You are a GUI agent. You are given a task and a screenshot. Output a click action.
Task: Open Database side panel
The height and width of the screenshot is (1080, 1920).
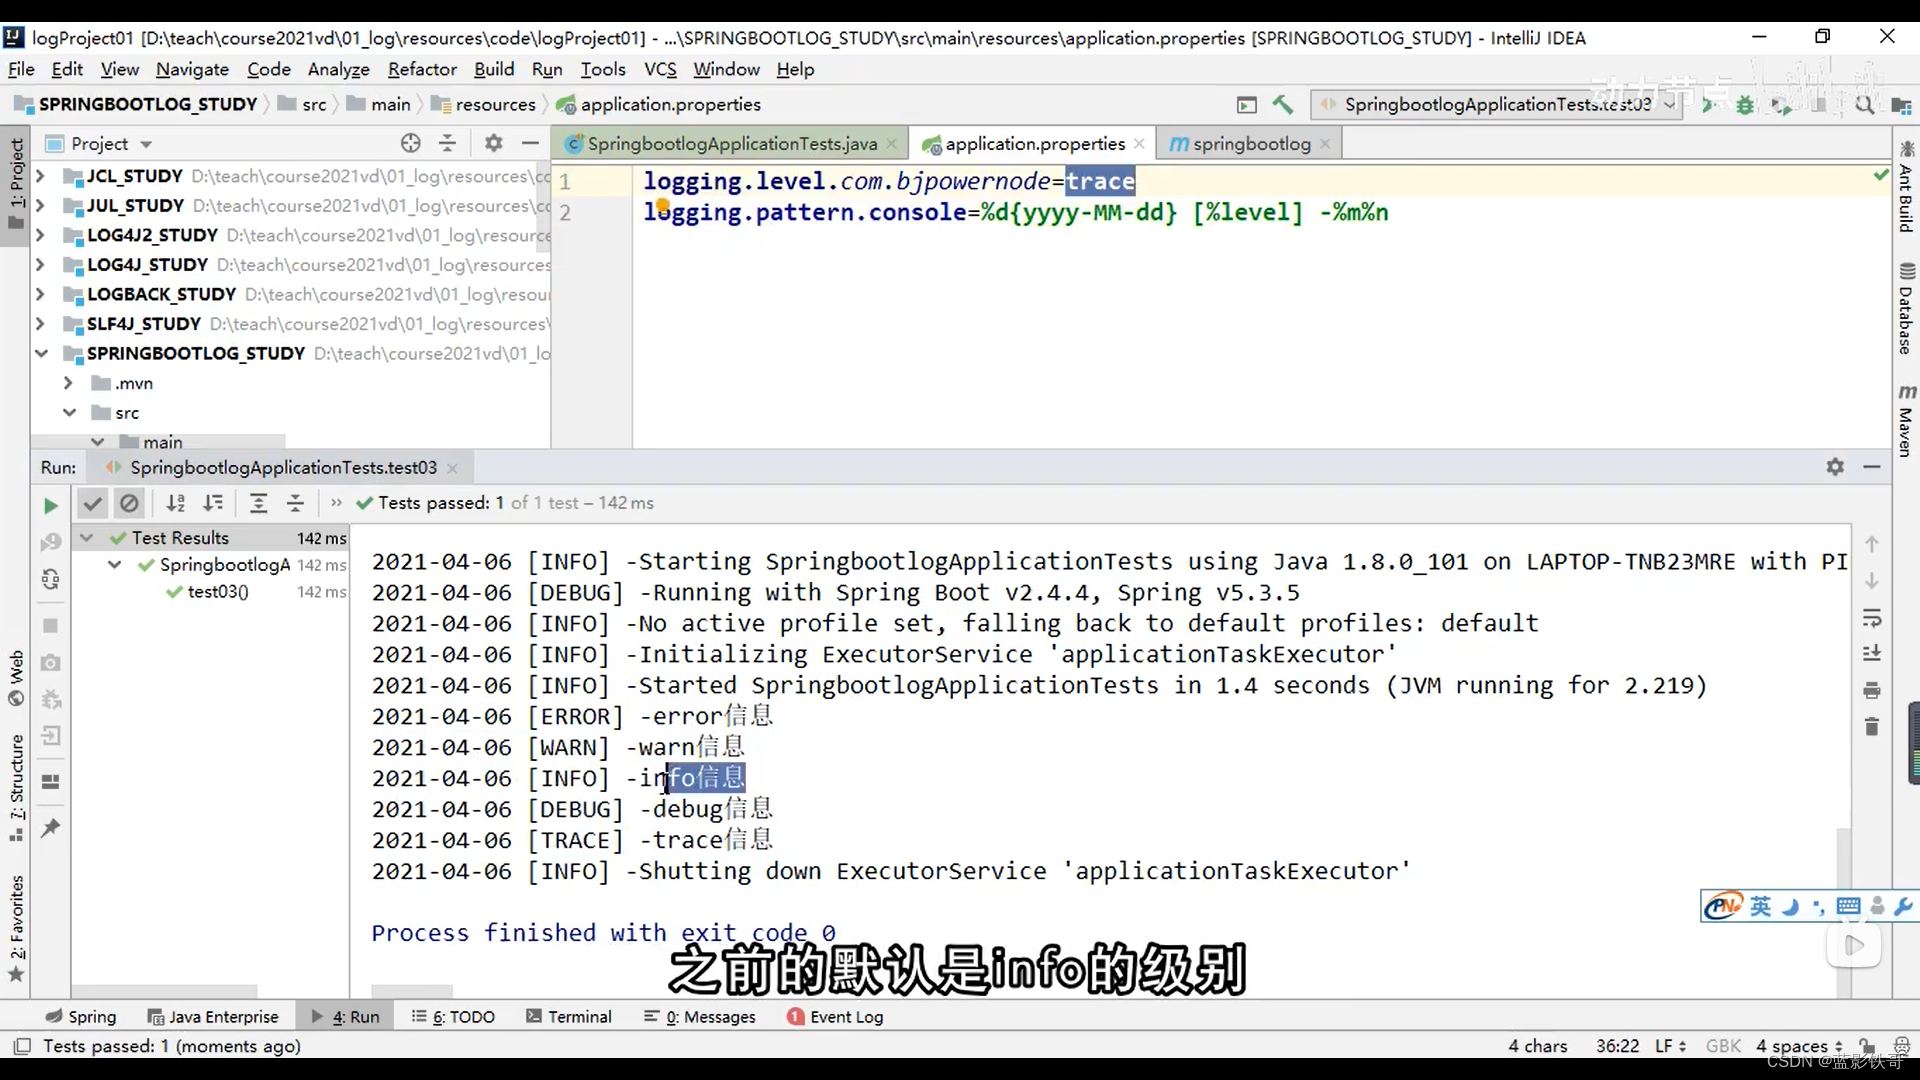[x=1906, y=309]
